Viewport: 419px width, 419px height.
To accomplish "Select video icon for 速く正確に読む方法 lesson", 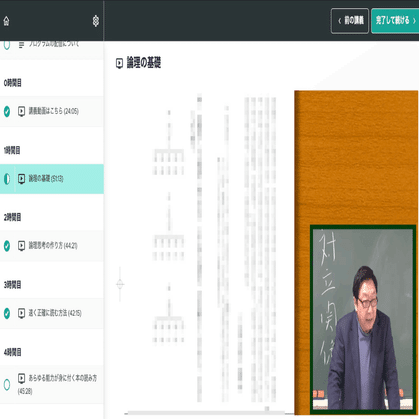I will [x=21, y=313].
